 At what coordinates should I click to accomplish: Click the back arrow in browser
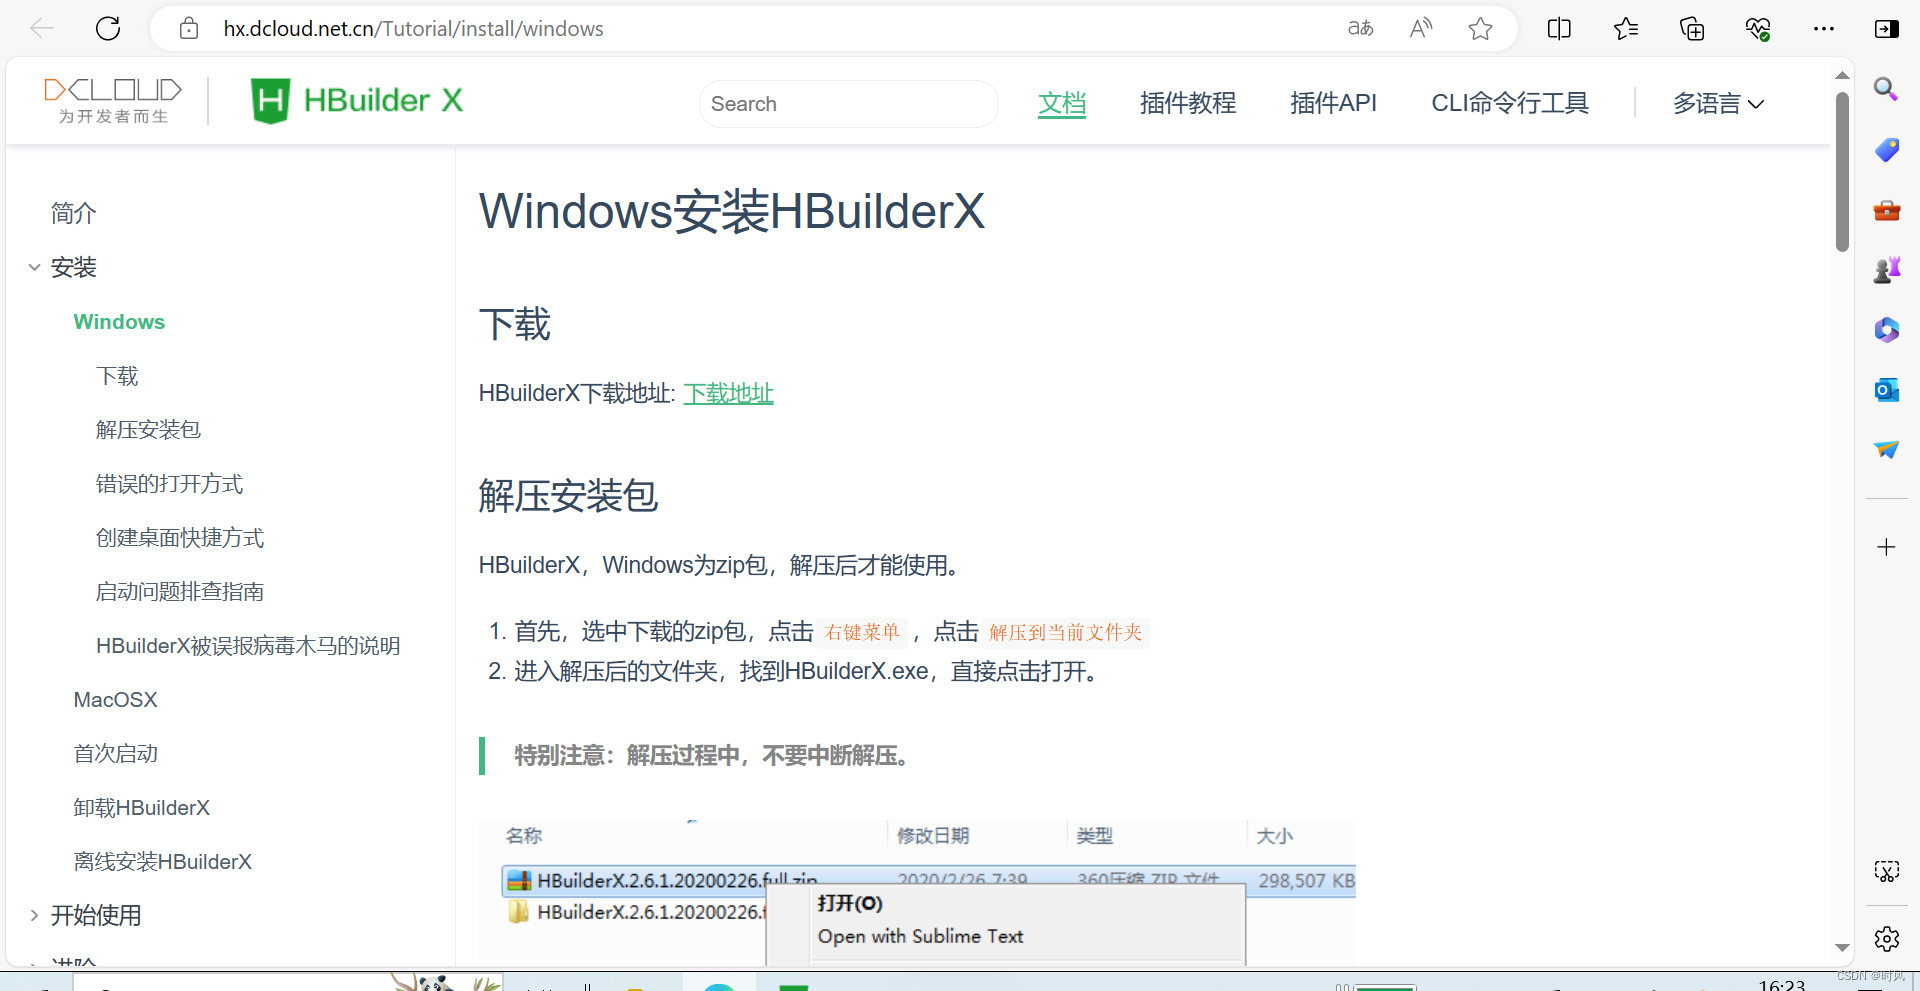[x=42, y=29]
